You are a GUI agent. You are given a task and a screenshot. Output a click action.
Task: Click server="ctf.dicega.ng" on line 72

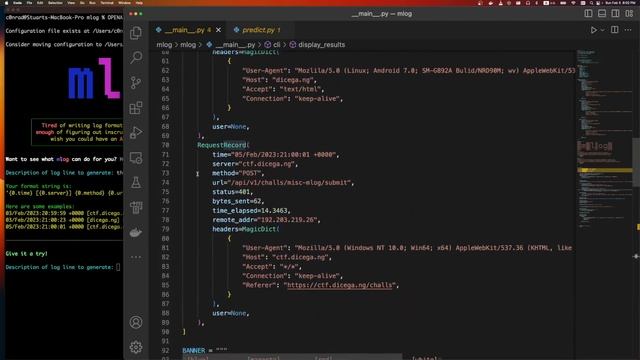pyautogui.click(x=255, y=164)
